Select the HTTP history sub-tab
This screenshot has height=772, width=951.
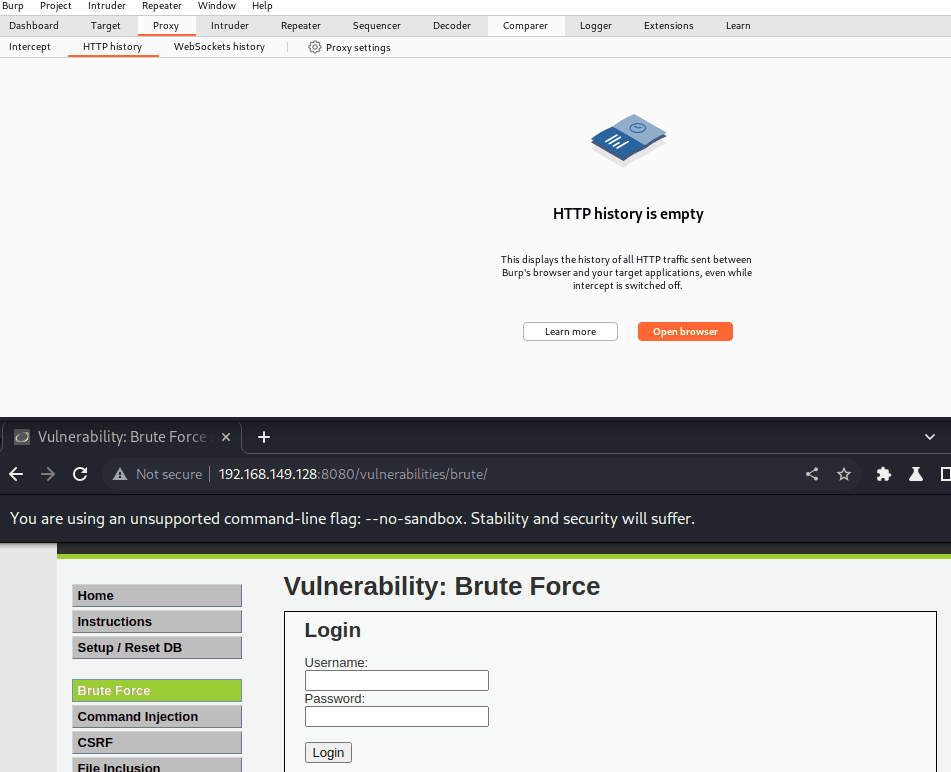[x=113, y=47]
